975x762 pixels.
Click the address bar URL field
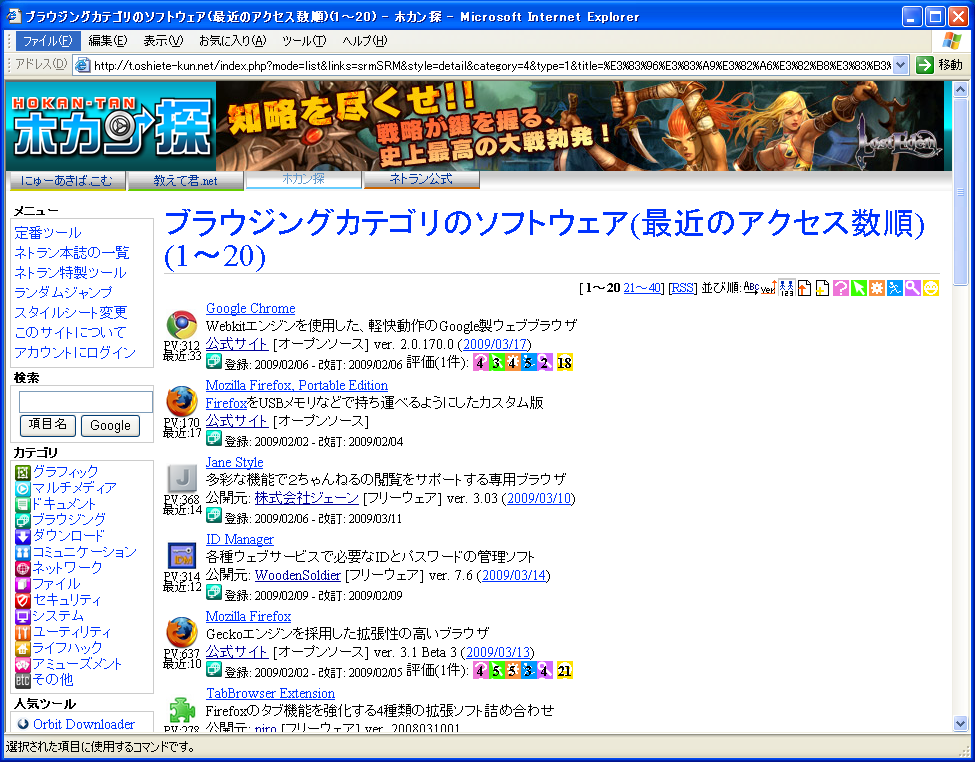[491, 65]
